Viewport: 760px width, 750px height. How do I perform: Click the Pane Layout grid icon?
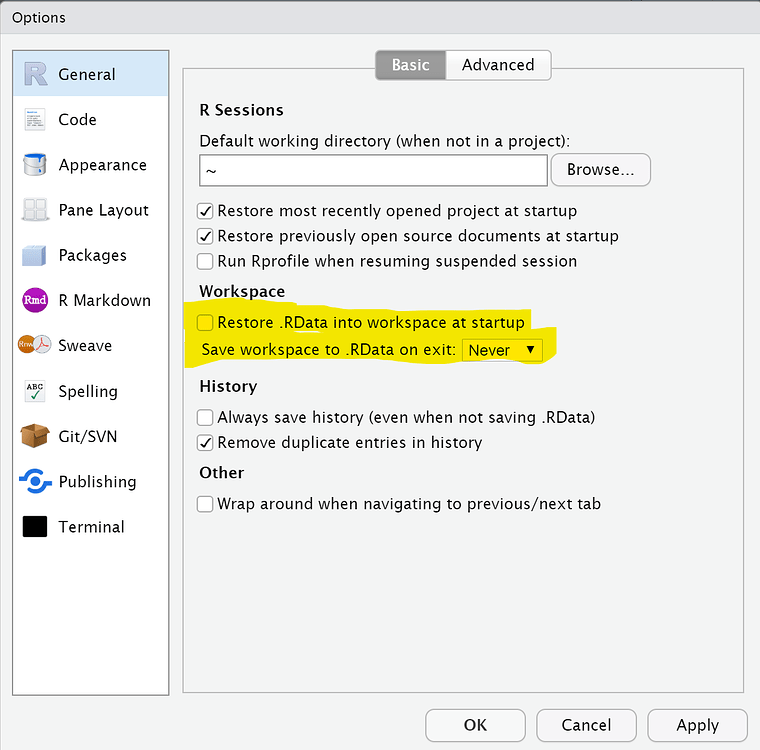tap(35, 210)
